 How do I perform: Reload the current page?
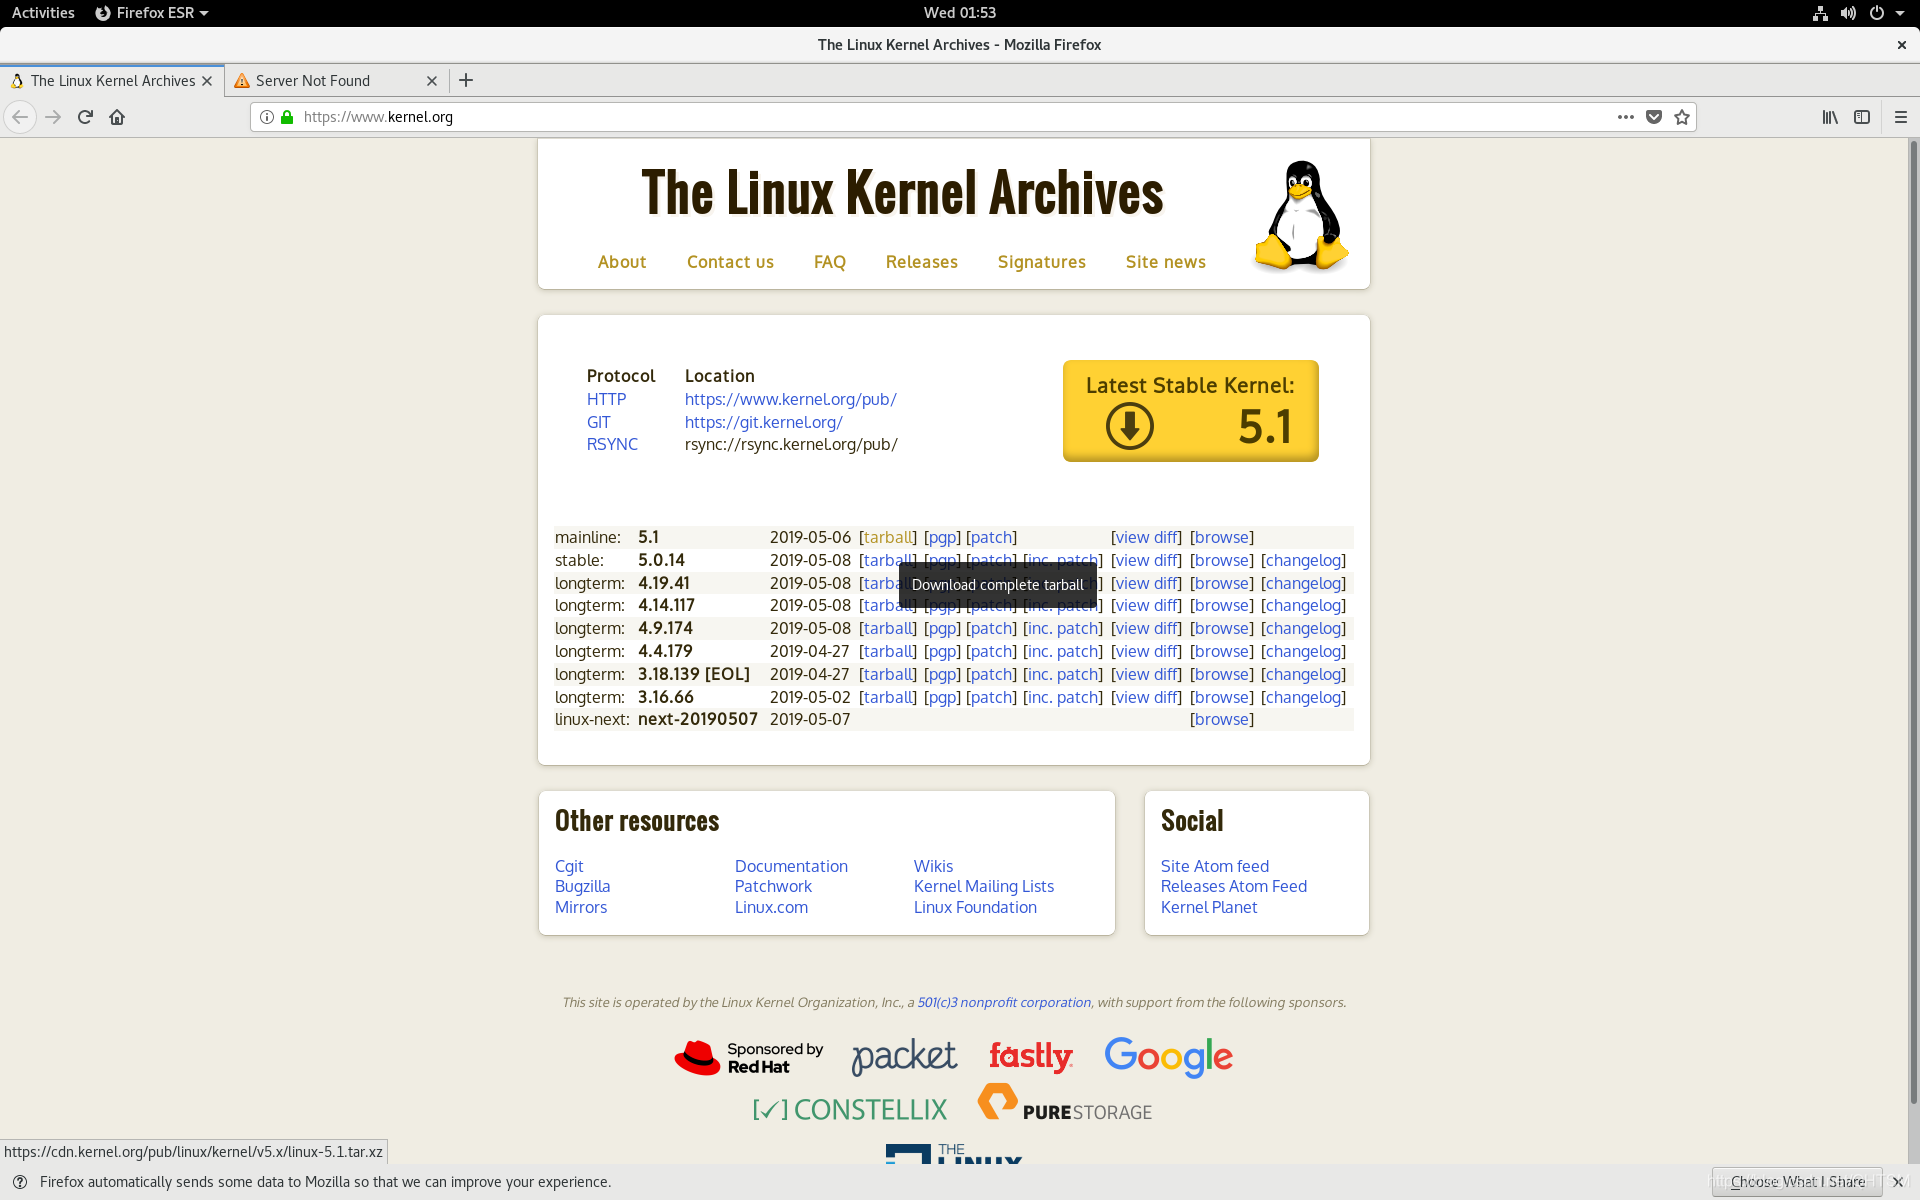pyautogui.click(x=85, y=117)
